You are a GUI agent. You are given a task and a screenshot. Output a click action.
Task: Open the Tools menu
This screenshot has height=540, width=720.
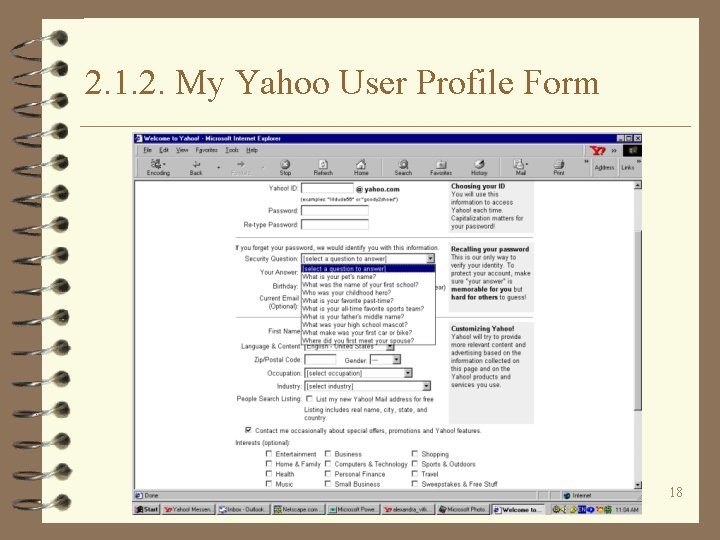pos(232,150)
